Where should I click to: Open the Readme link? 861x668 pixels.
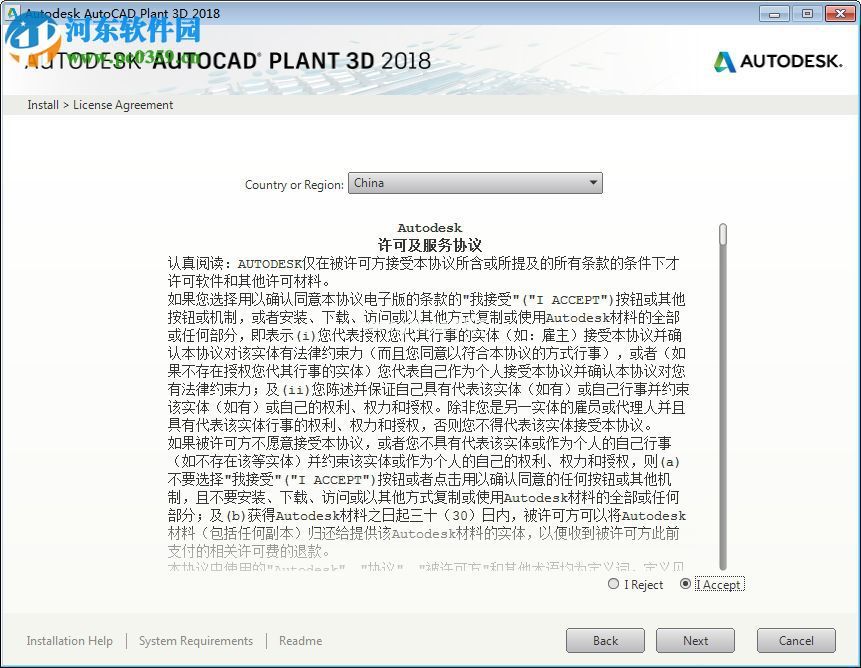[x=300, y=640]
